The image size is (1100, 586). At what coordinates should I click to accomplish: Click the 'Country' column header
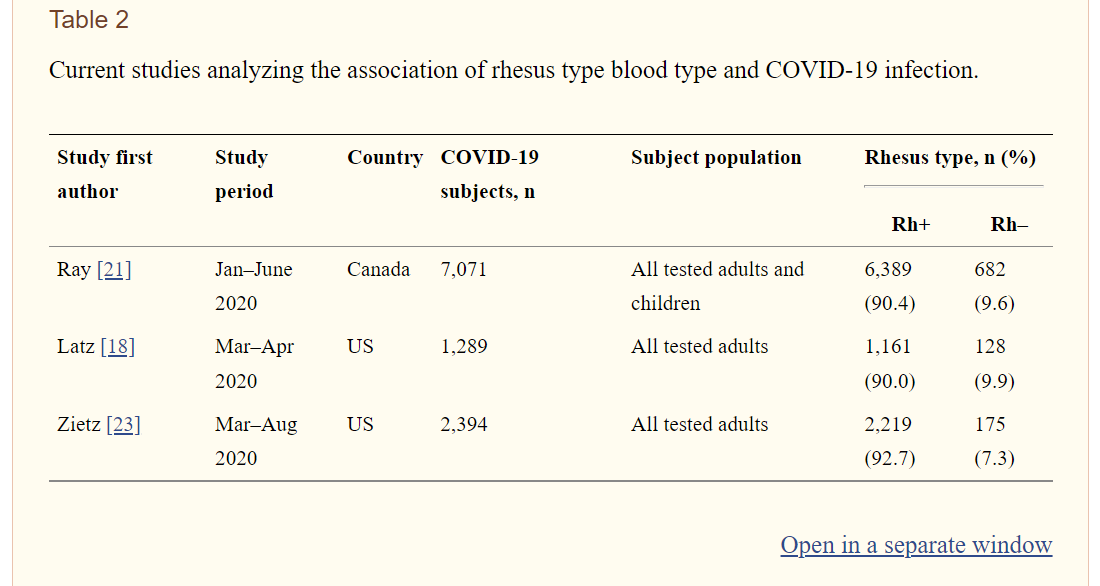click(385, 158)
